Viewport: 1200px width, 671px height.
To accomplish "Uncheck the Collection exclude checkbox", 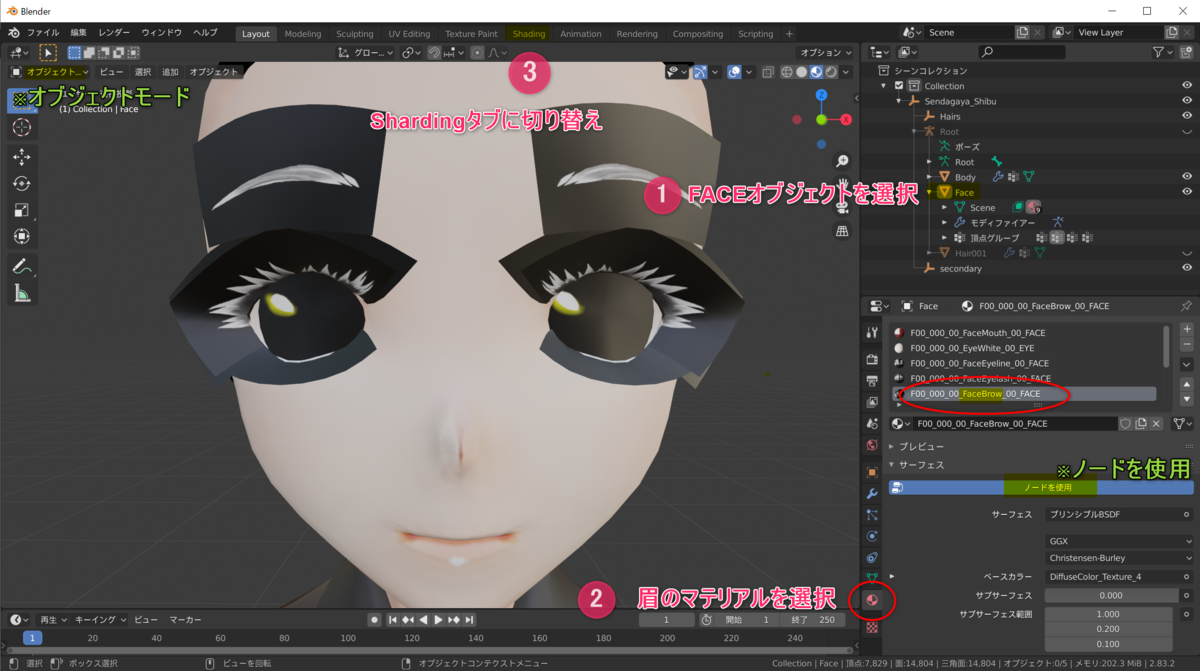I will (x=899, y=86).
